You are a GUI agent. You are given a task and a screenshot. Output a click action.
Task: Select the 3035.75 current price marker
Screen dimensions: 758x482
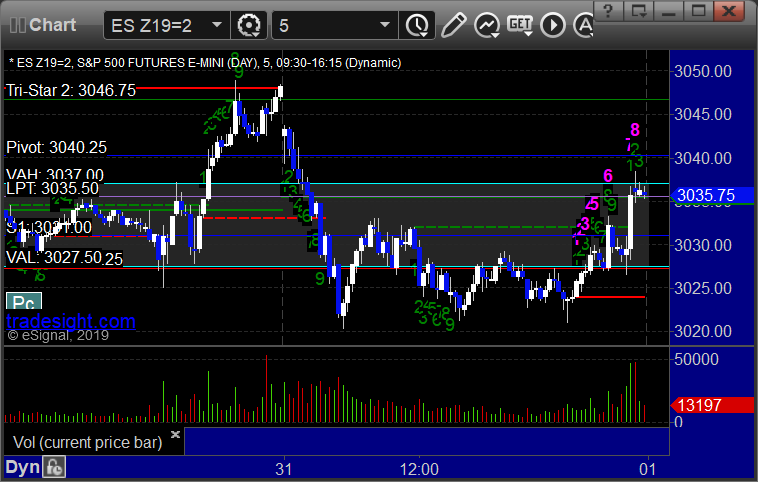click(x=711, y=195)
